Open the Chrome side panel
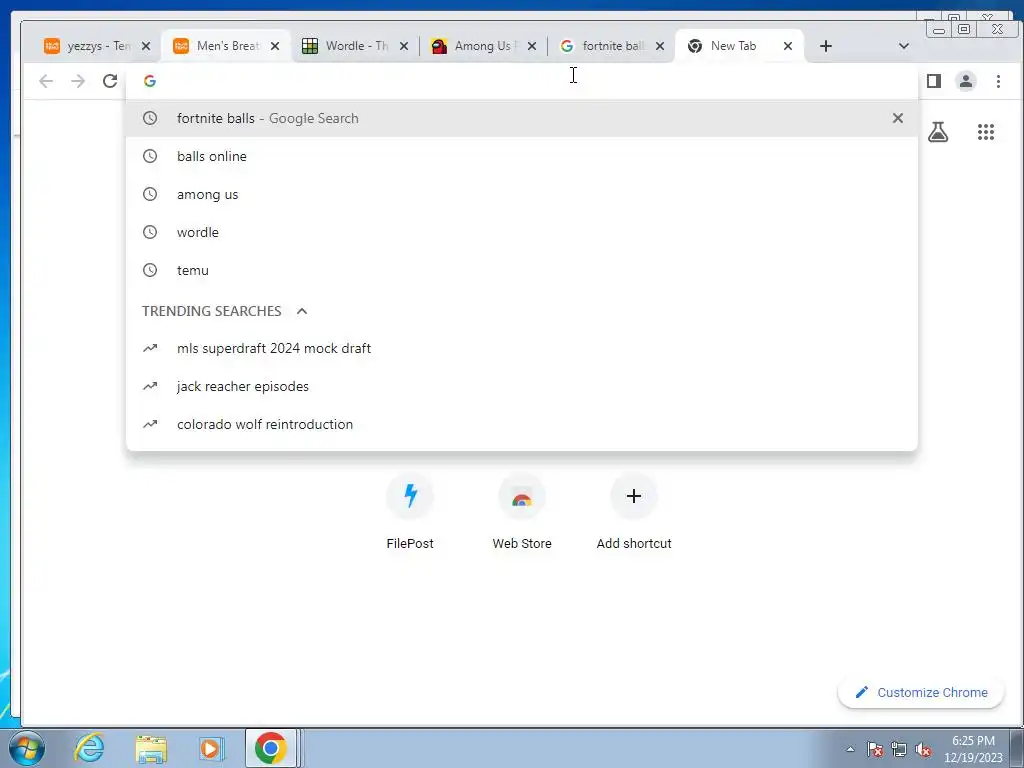The height and width of the screenshot is (768, 1024). (934, 81)
